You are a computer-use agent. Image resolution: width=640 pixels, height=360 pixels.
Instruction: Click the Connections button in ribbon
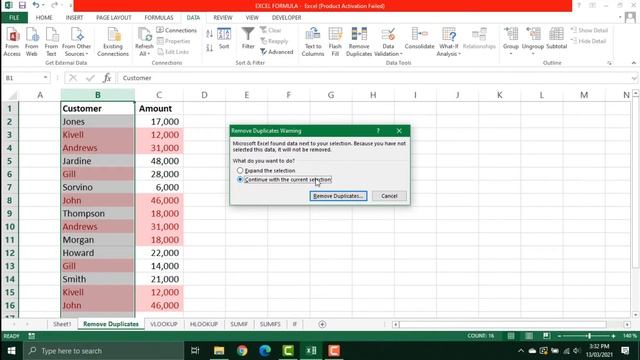(x=176, y=30)
